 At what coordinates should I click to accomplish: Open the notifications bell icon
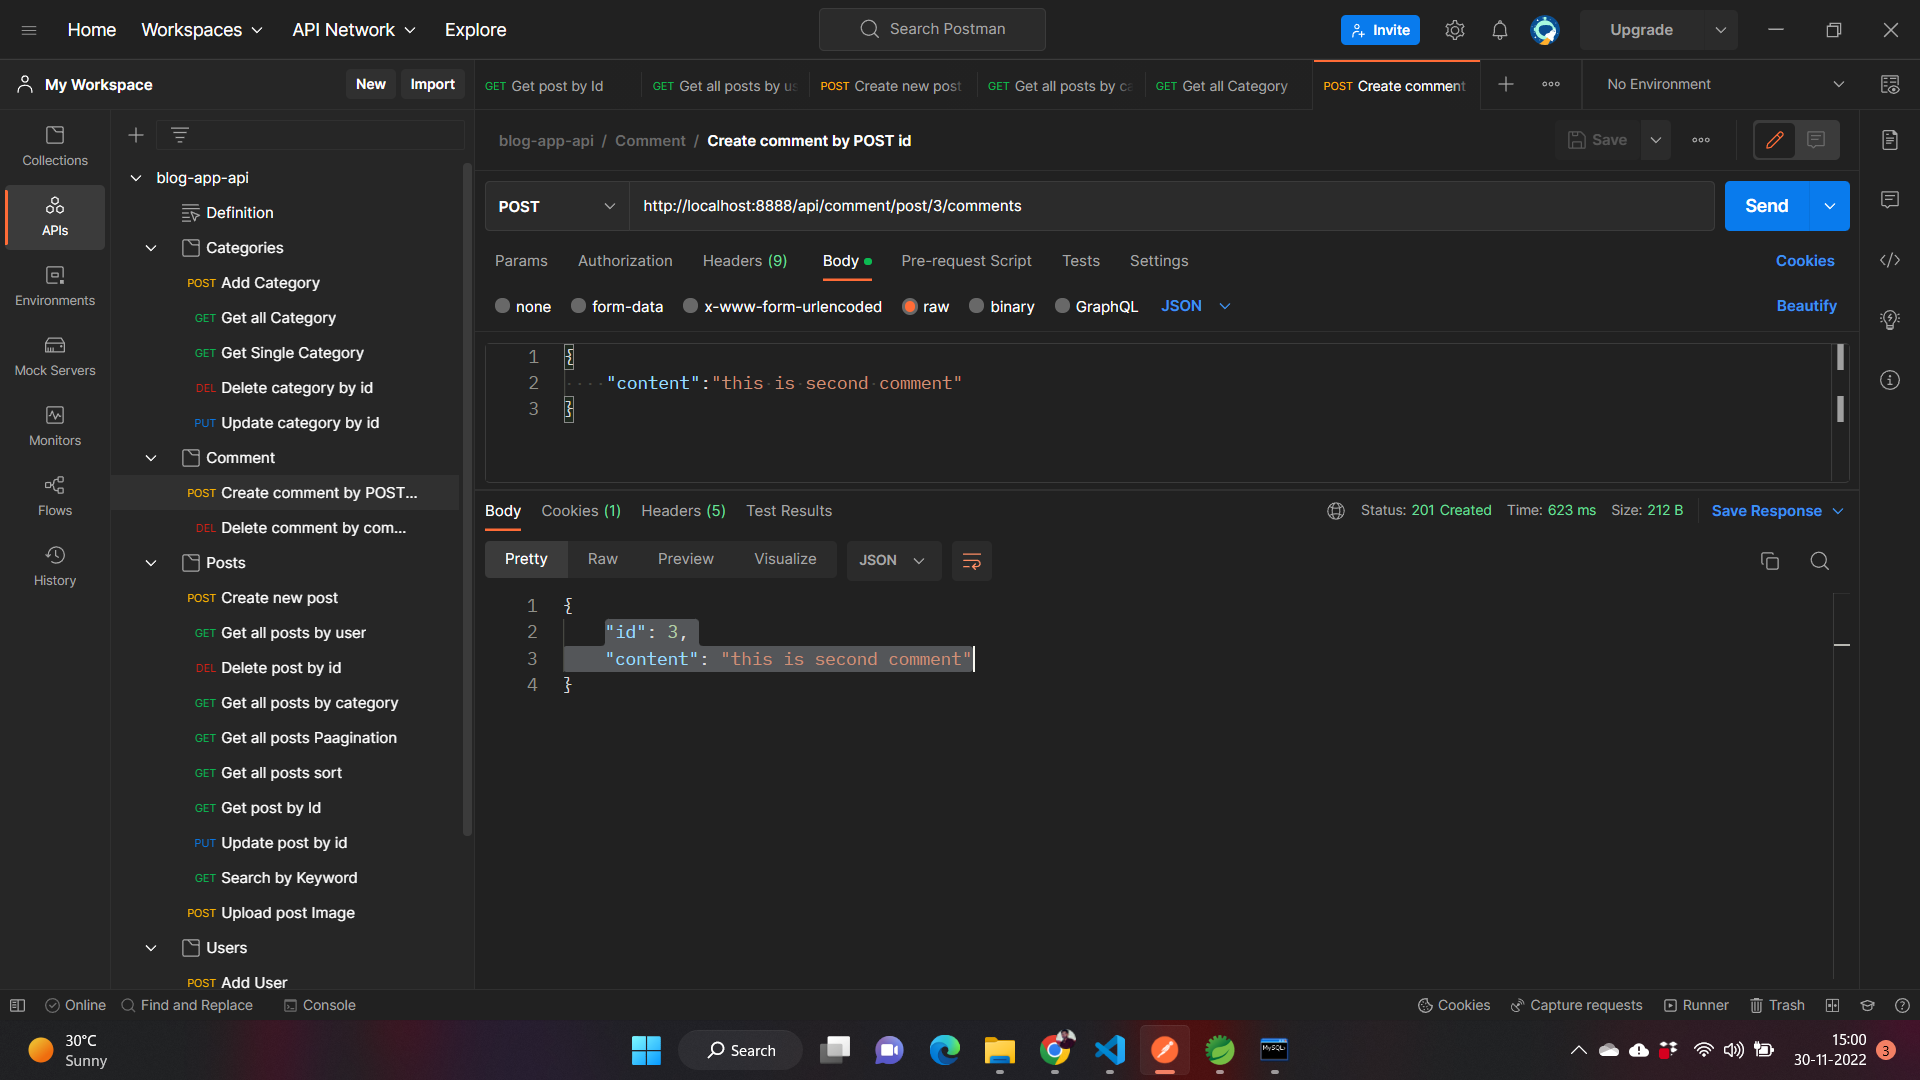coord(1499,30)
